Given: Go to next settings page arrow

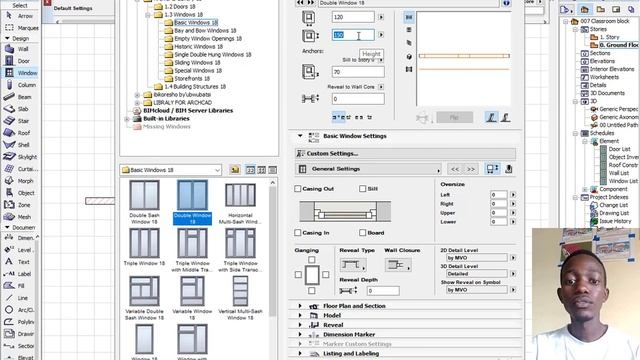Looking at the screenshot, I should (x=471, y=169).
